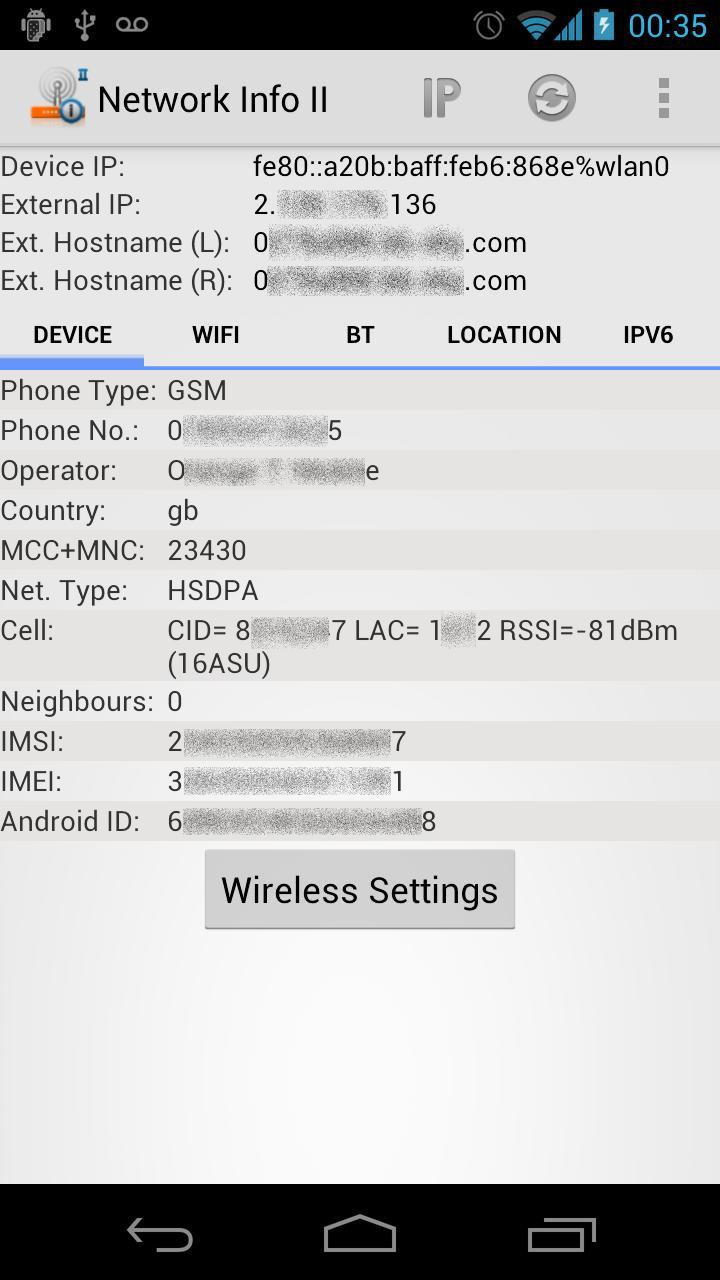Select the DEVICE tab
Image resolution: width=720 pixels, height=1280 pixels.
coord(72,335)
